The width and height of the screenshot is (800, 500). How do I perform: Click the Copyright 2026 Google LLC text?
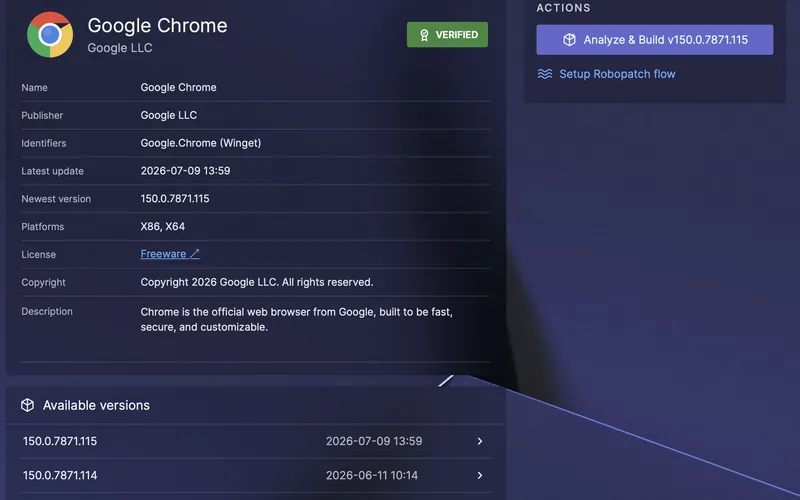point(257,282)
